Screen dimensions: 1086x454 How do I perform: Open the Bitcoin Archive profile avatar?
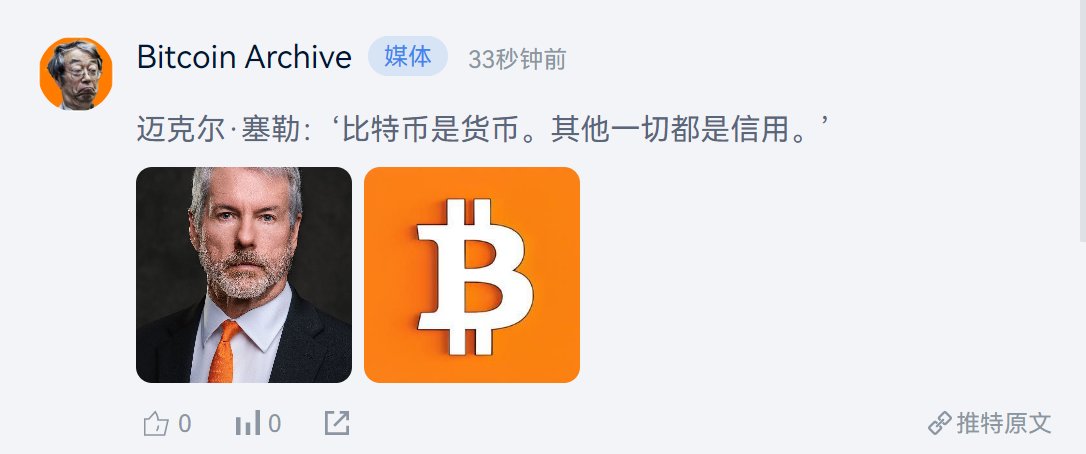click(76, 73)
